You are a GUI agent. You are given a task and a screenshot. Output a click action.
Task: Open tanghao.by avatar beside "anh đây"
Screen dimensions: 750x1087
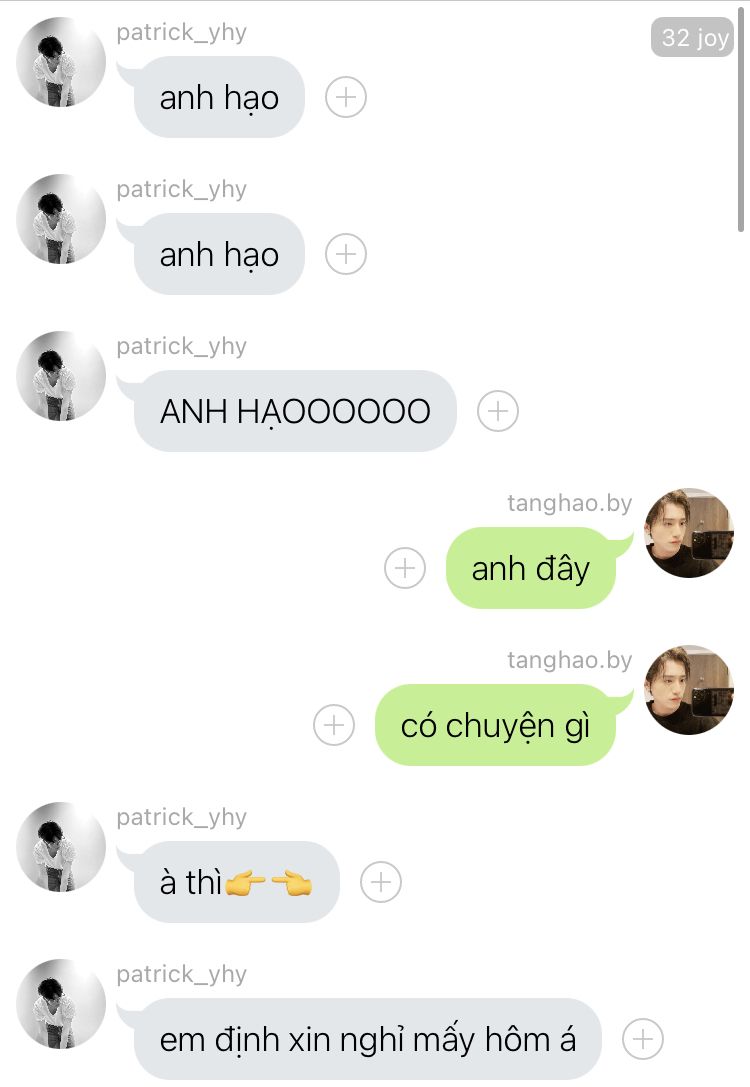[689, 532]
